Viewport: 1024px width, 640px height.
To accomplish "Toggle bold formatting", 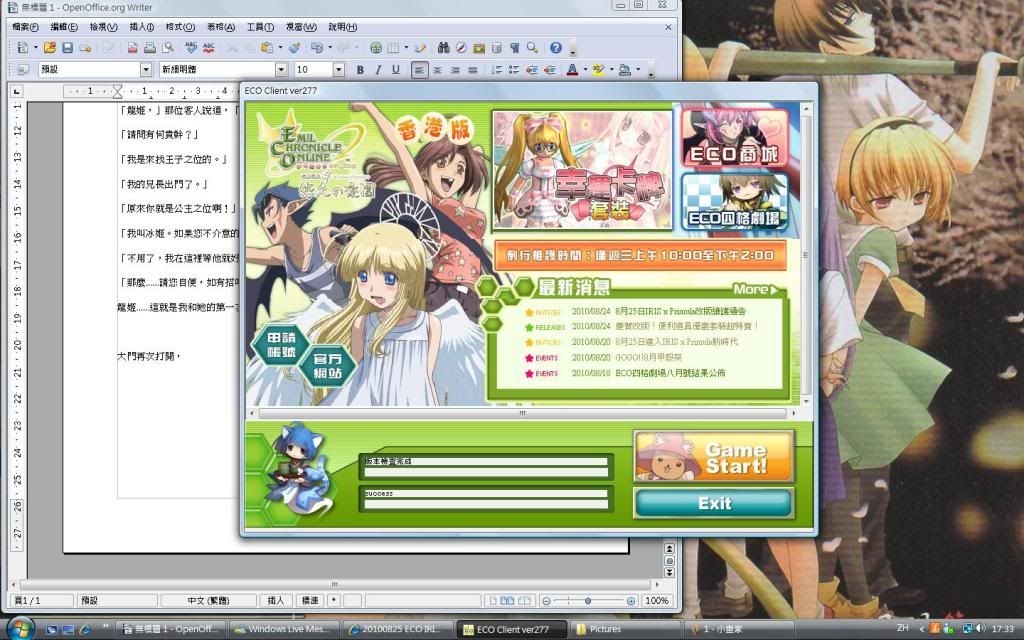I will [x=360, y=70].
